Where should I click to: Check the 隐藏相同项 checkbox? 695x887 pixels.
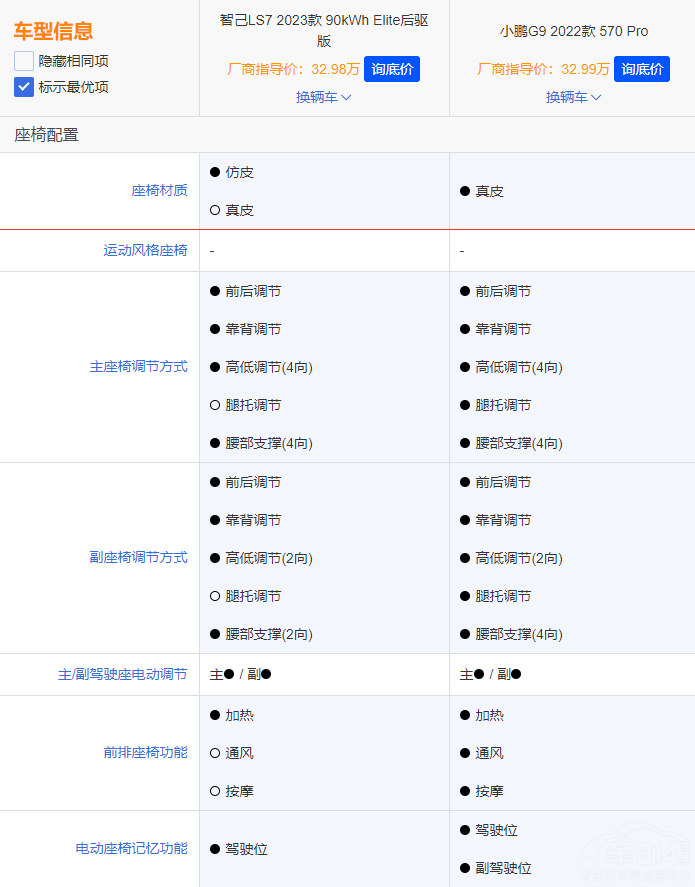tap(24, 61)
